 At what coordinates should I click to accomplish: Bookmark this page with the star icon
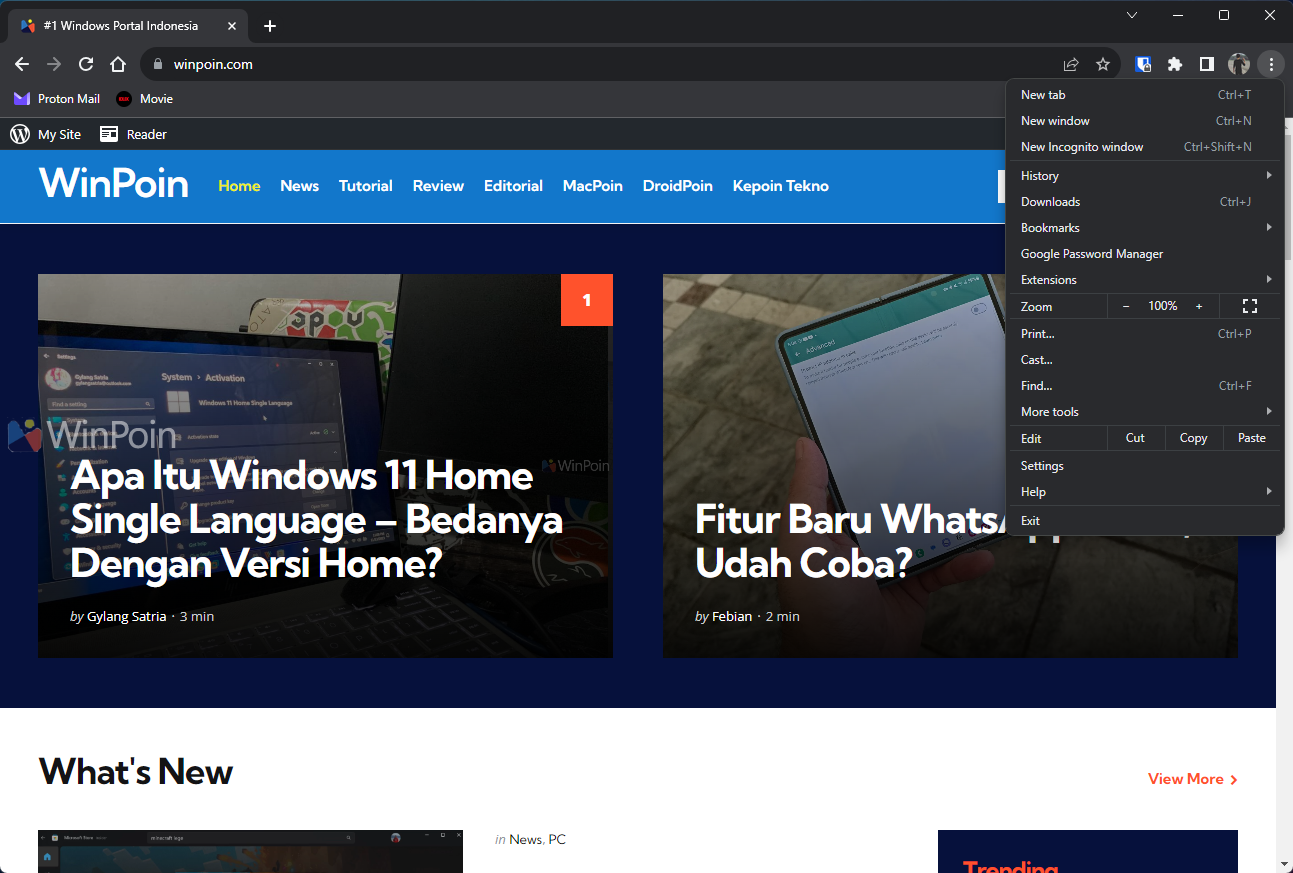[x=1103, y=64]
